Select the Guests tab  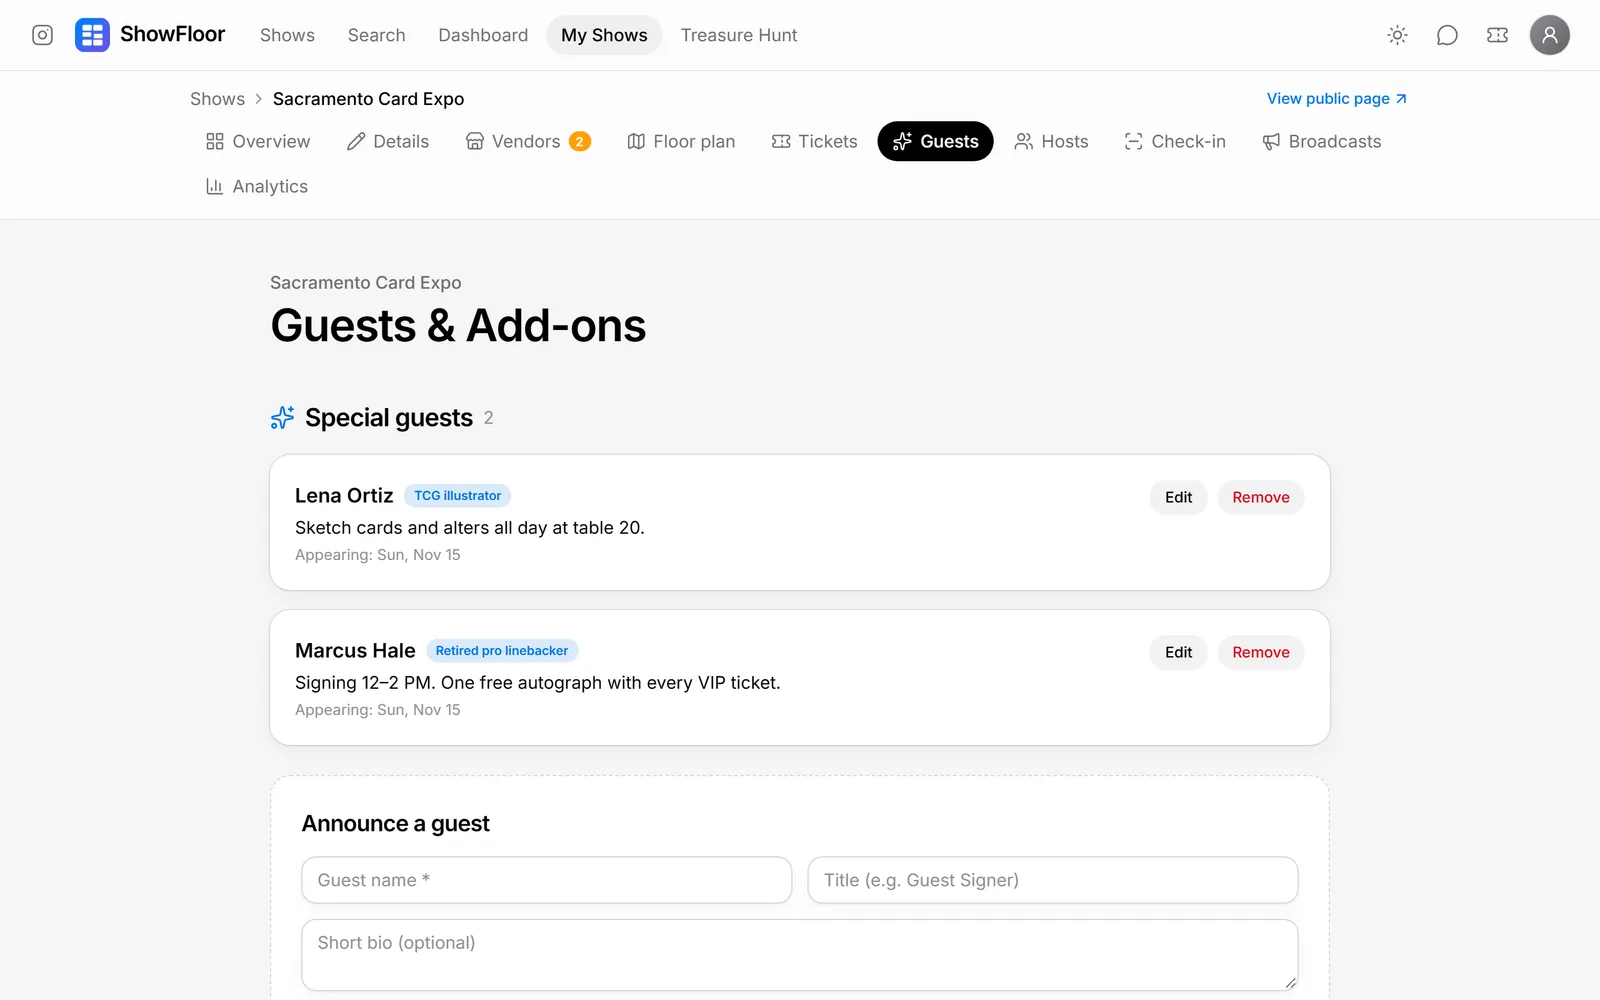[935, 141]
